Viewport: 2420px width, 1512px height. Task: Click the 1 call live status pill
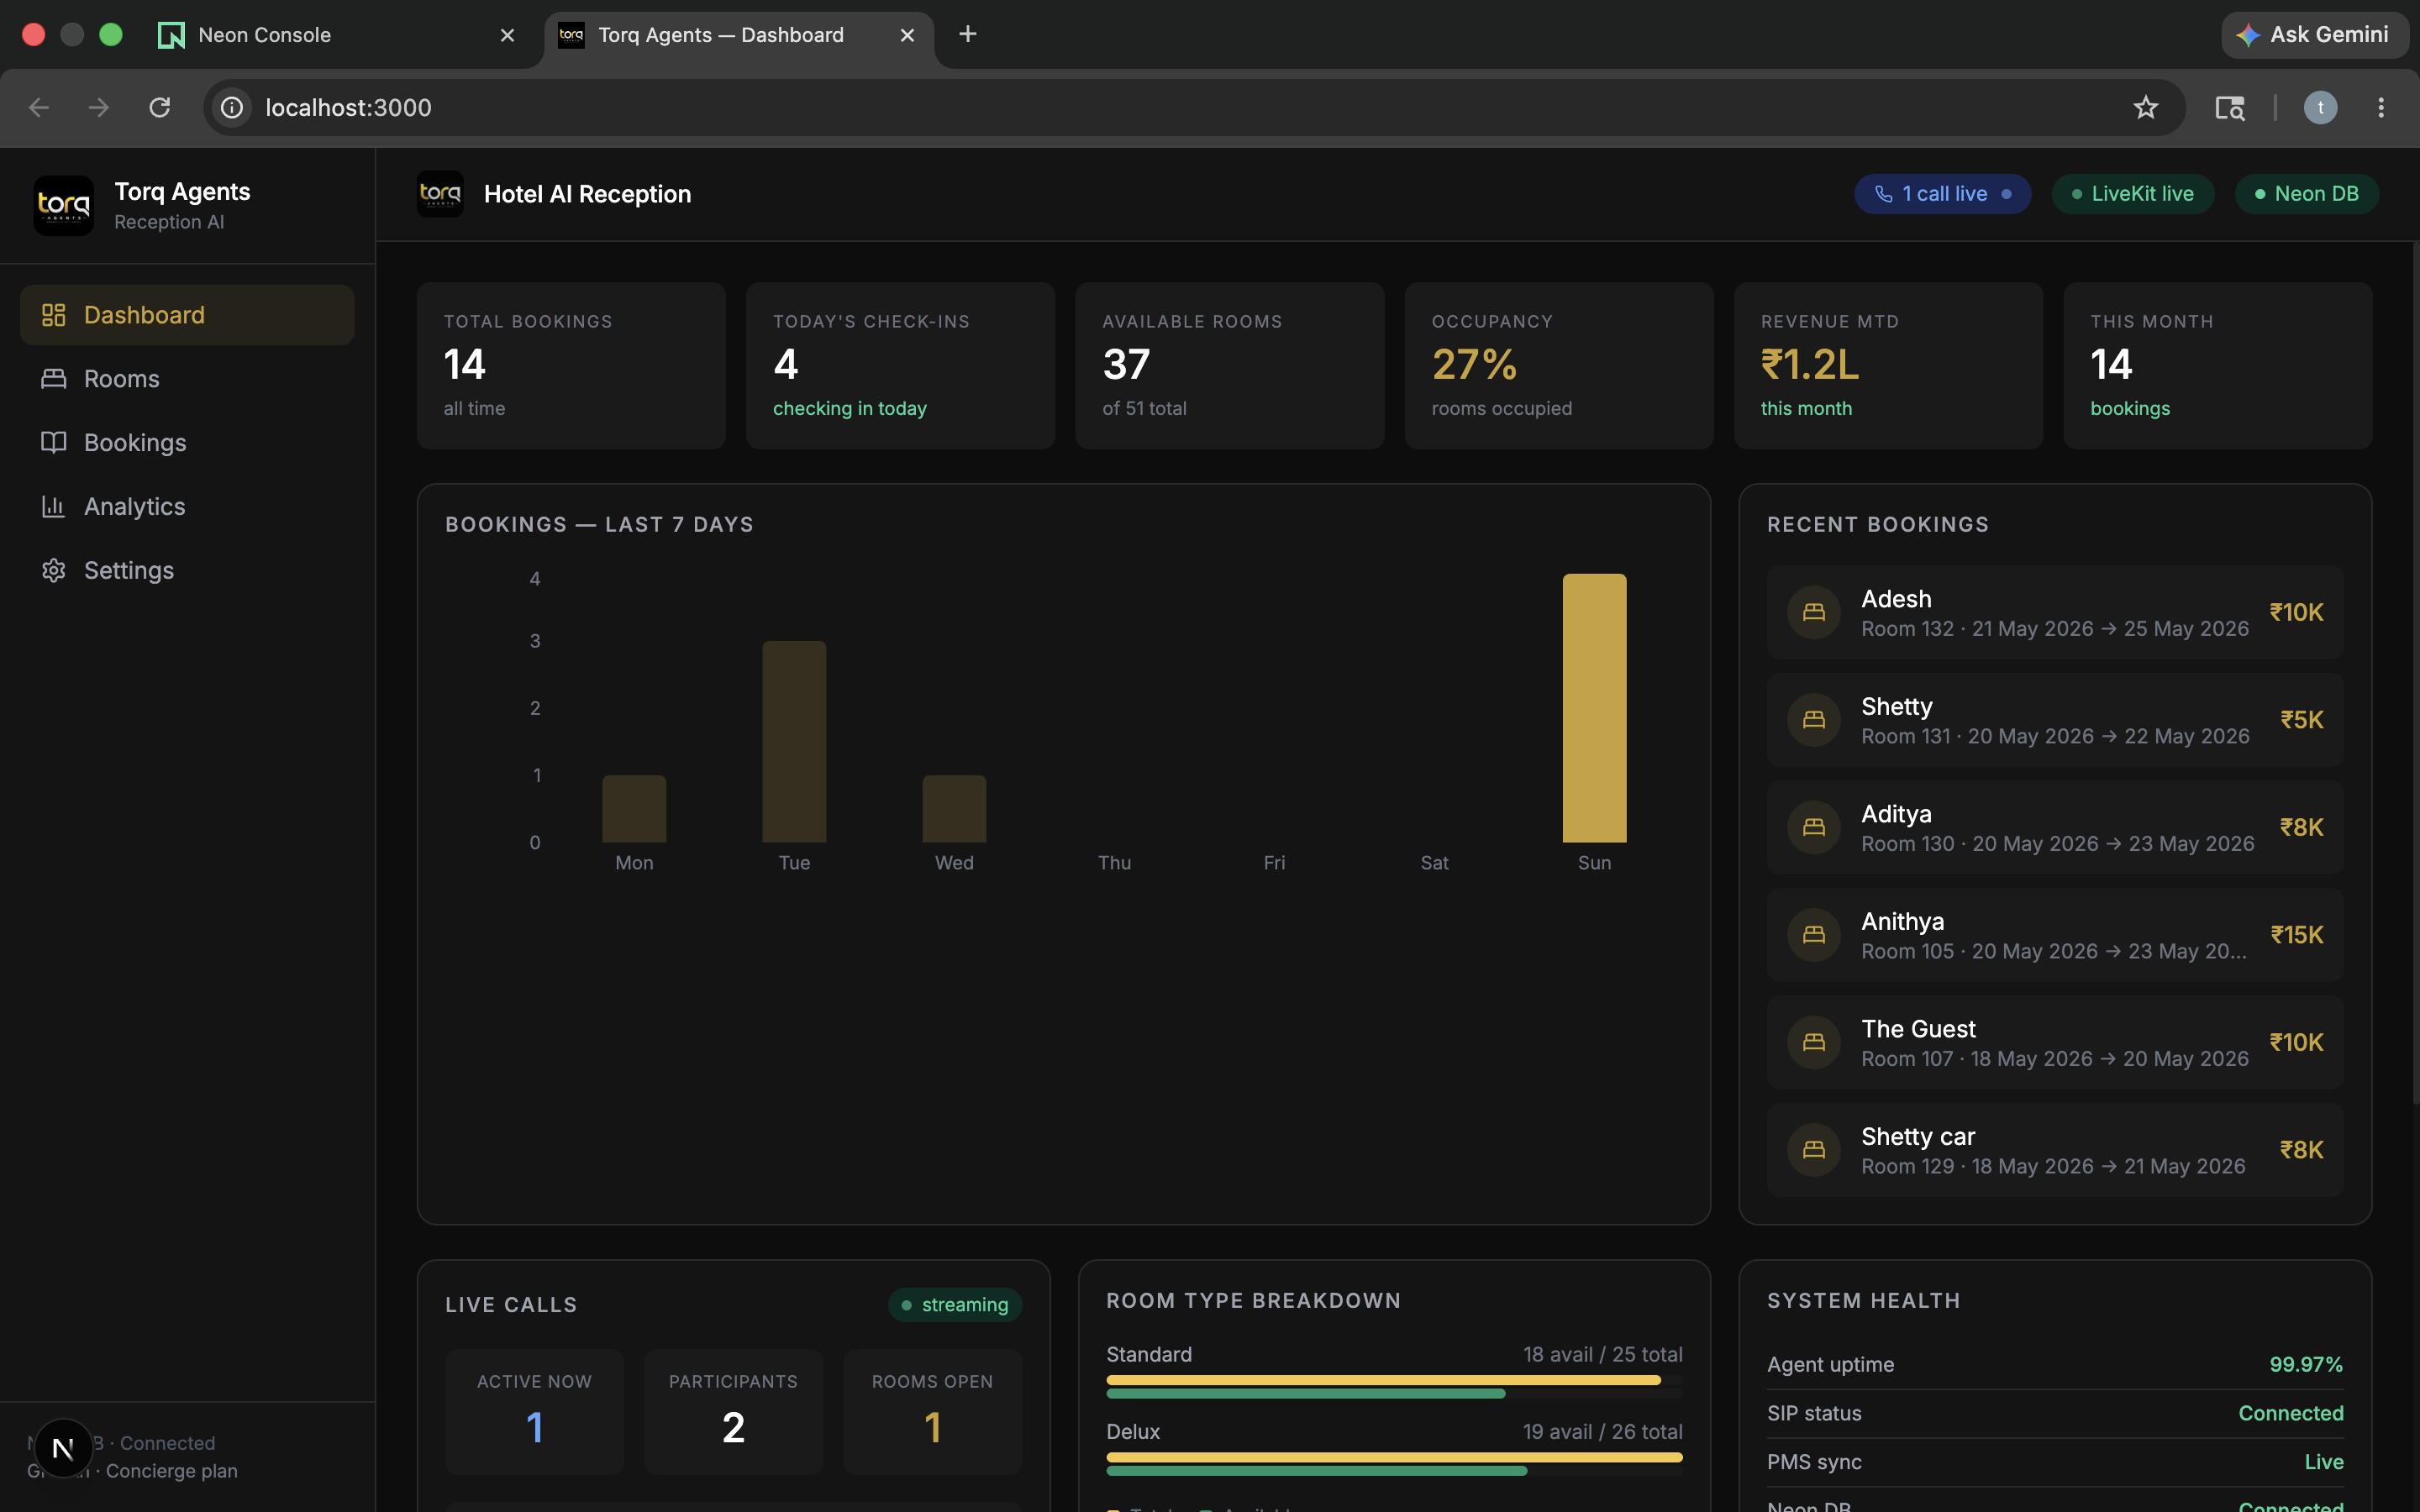pyautogui.click(x=1942, y=194)
